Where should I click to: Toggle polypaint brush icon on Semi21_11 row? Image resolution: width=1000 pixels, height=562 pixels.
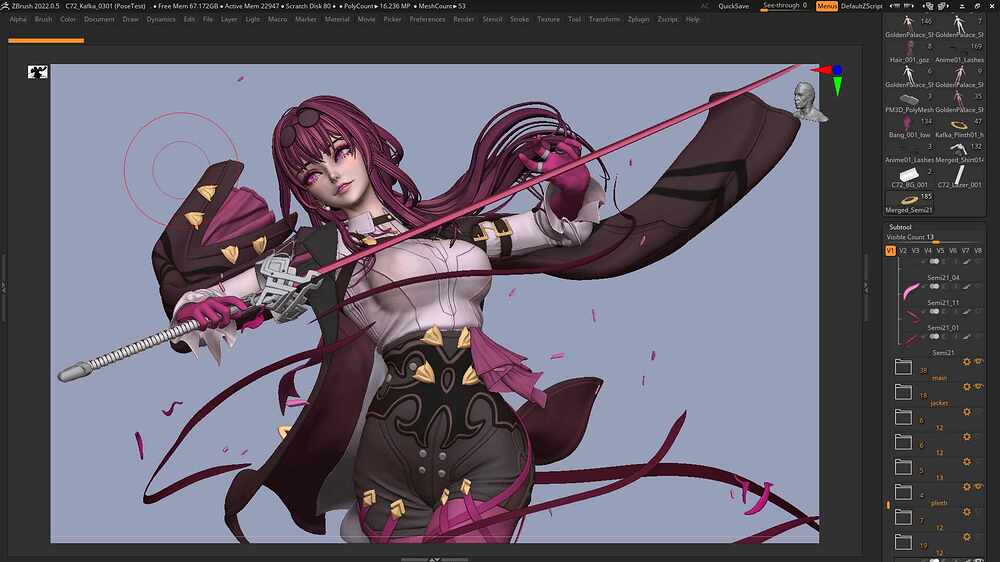[x=967, y=311]
